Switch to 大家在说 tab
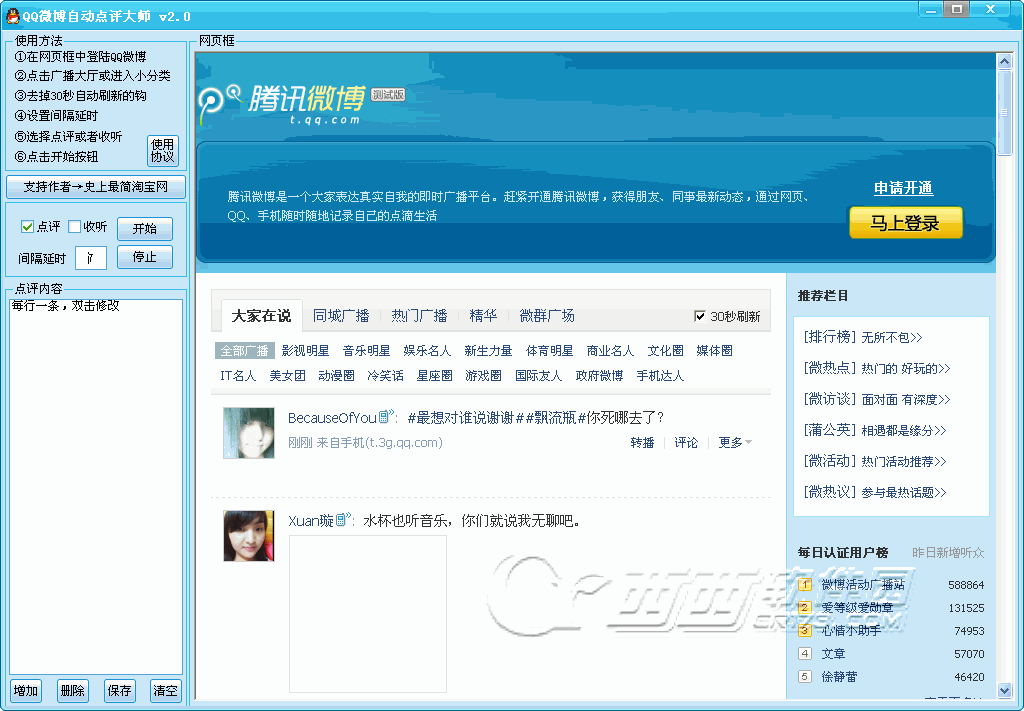Screen dimensions: 1024x711 [261, 316]
